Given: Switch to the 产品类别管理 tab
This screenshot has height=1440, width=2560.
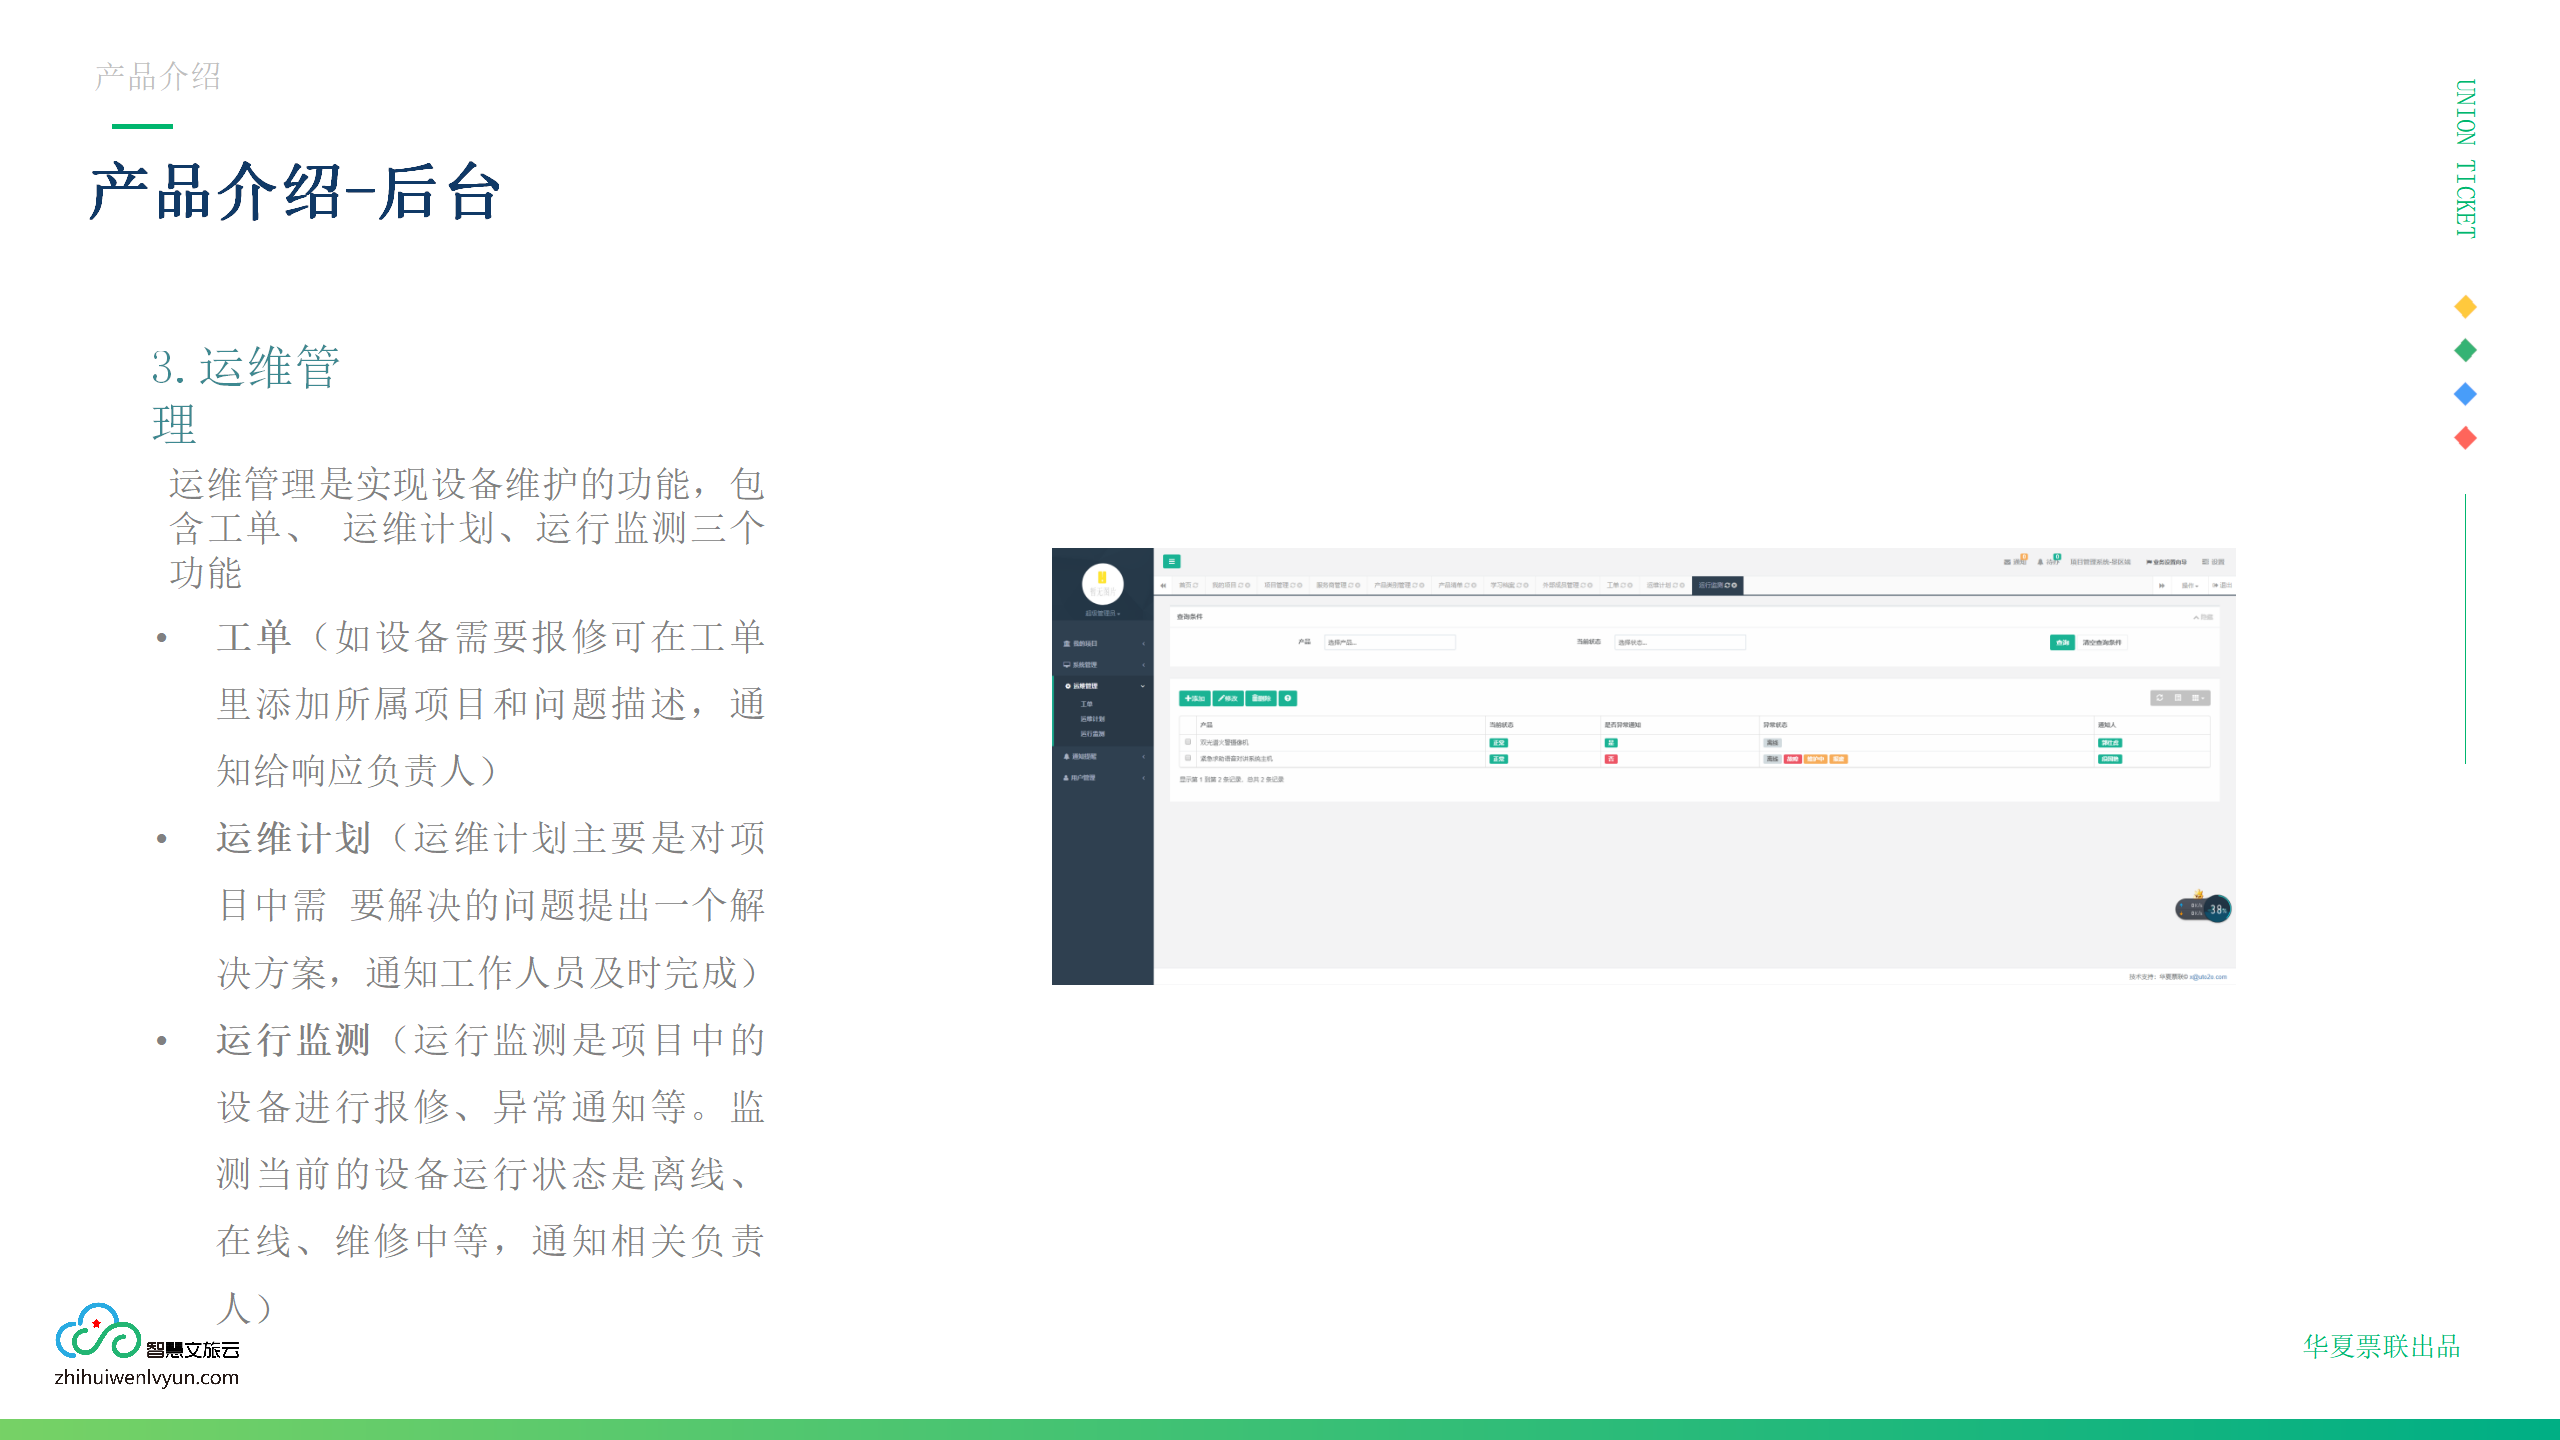Looking at the screenshot, I should click(1399, 585).
